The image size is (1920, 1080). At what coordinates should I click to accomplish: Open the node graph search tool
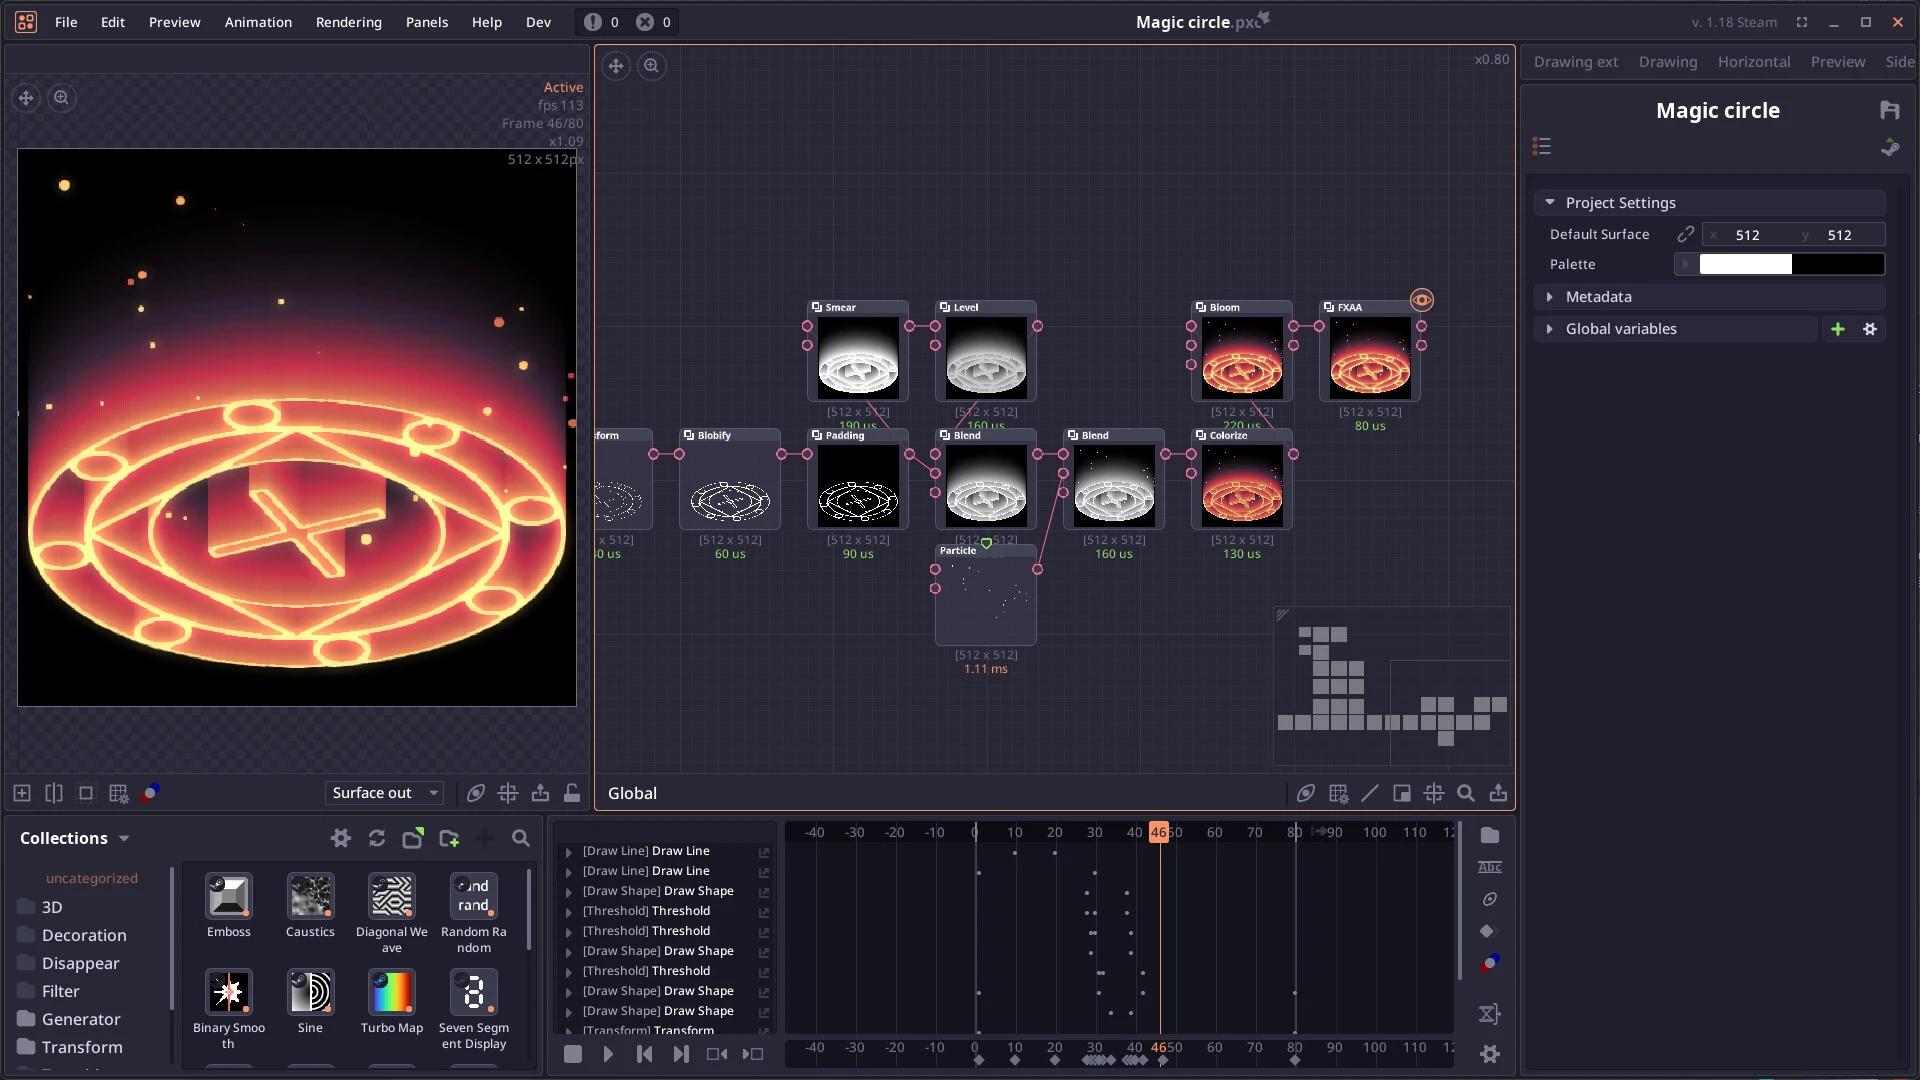coord(1466,793)
